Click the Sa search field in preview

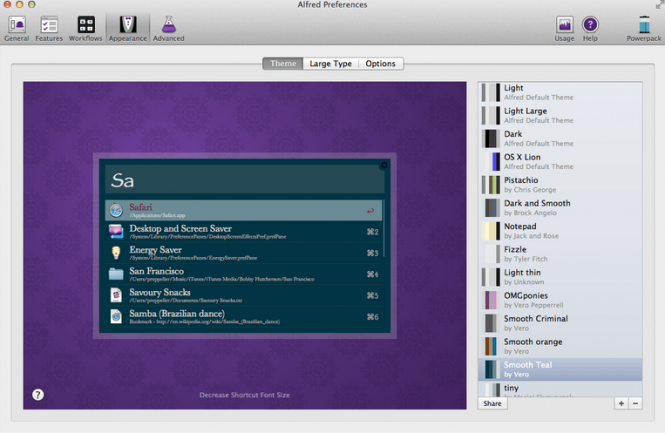pyautogui.click(x=244, y=180)
